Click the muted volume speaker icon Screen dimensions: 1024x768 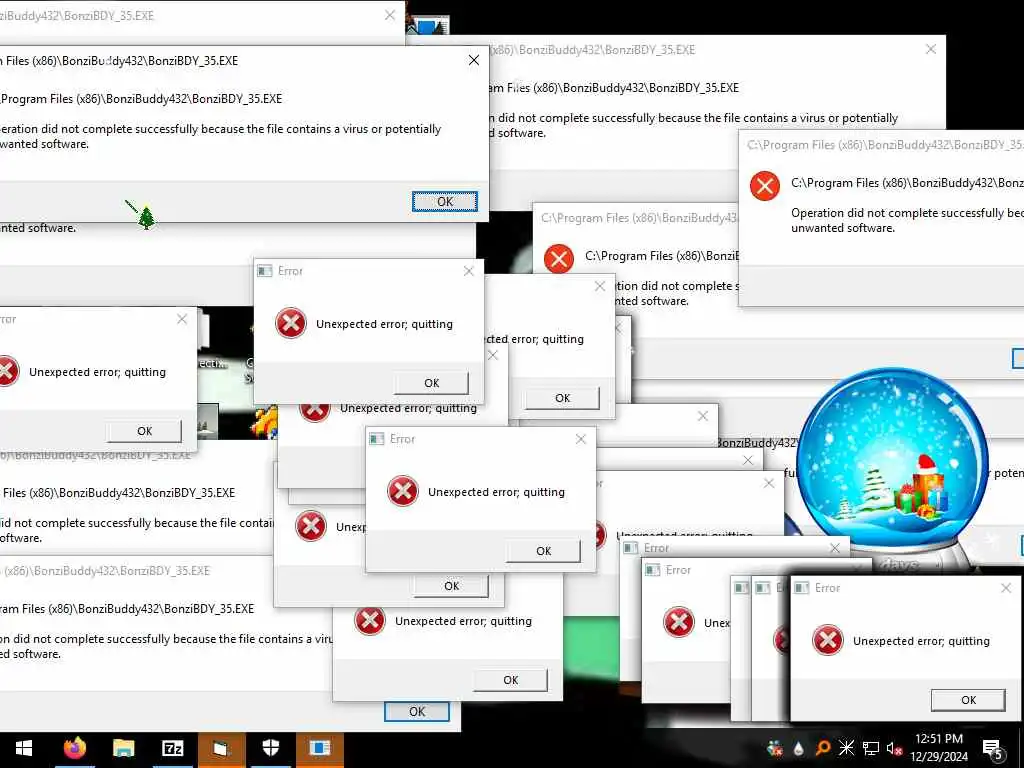(x=895, y=749)
